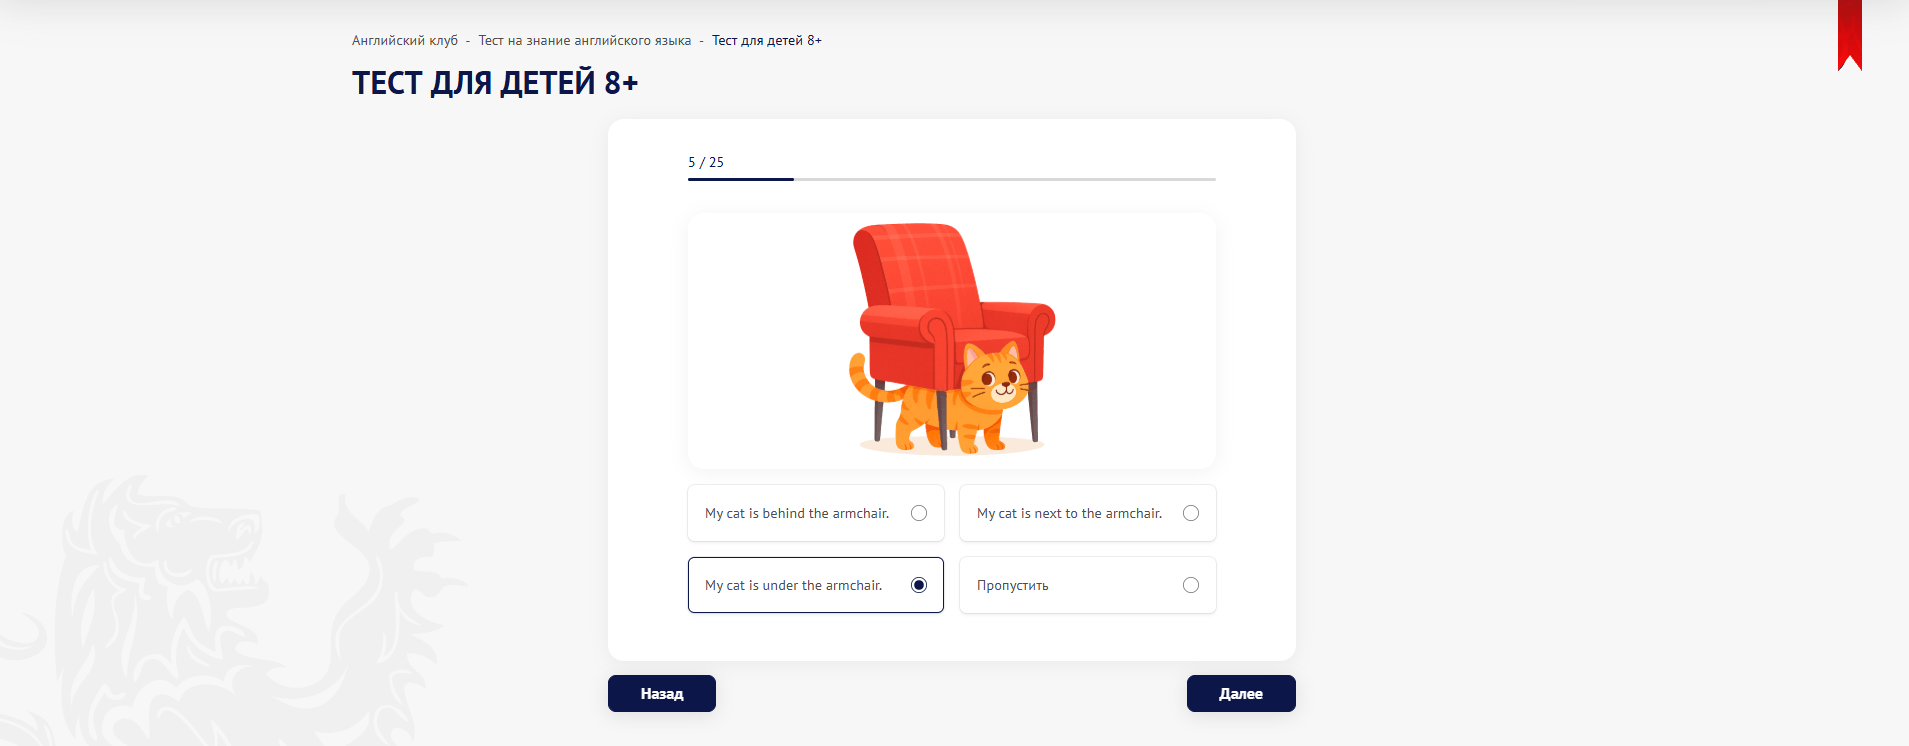Click the "5 / 25" question counter
The image size is (1909, 746).
(x=705, y=162)
